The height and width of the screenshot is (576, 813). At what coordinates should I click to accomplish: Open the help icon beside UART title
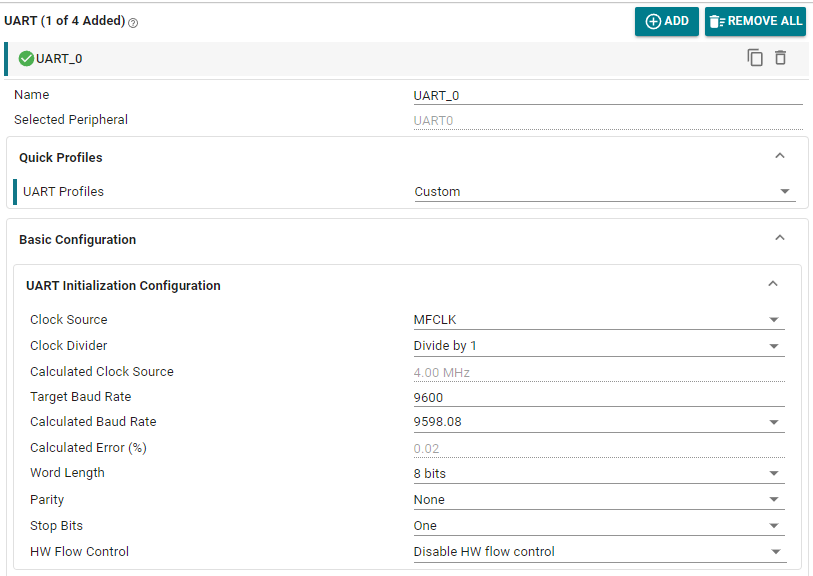click(x=133, y=23)
